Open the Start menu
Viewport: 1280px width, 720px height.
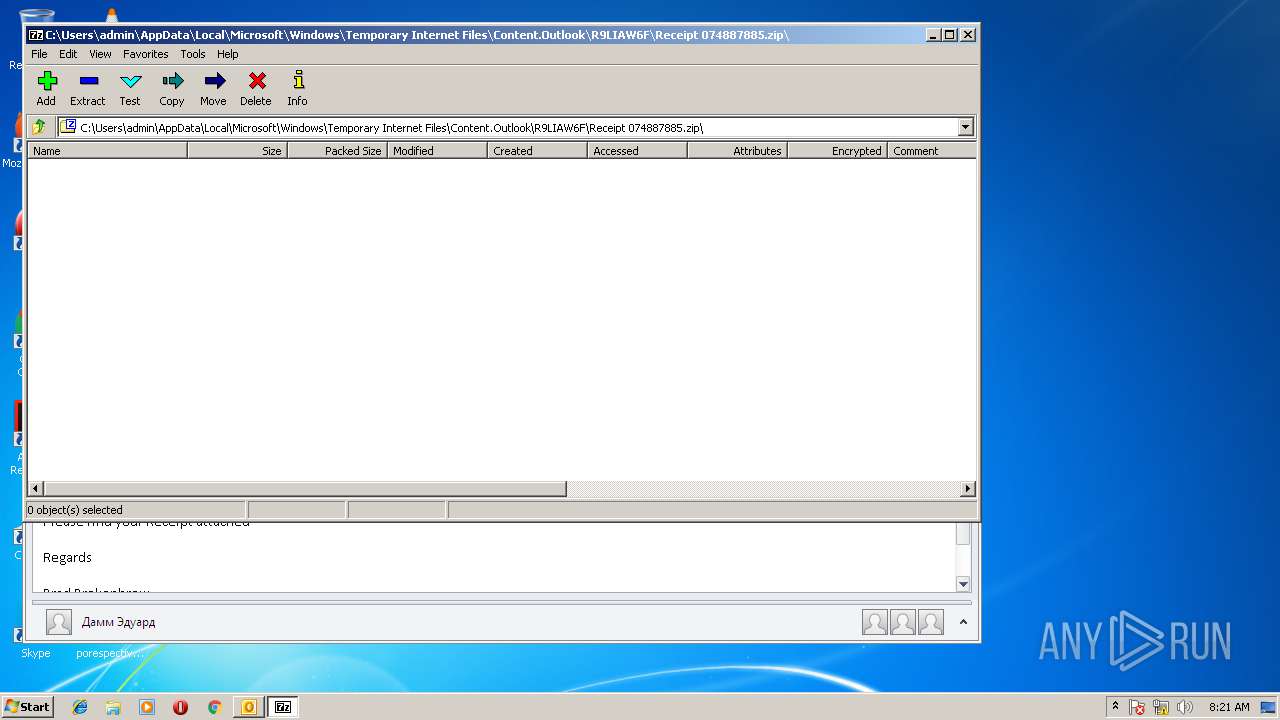(27, 707)
